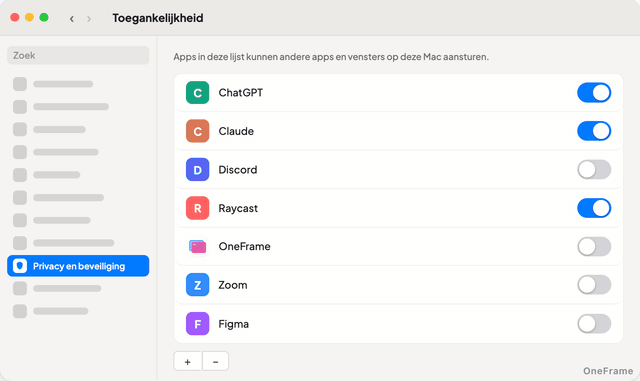Enable accessibility access for Figma
The width and height of the screenshot is (640, 381).
(594, 324)
